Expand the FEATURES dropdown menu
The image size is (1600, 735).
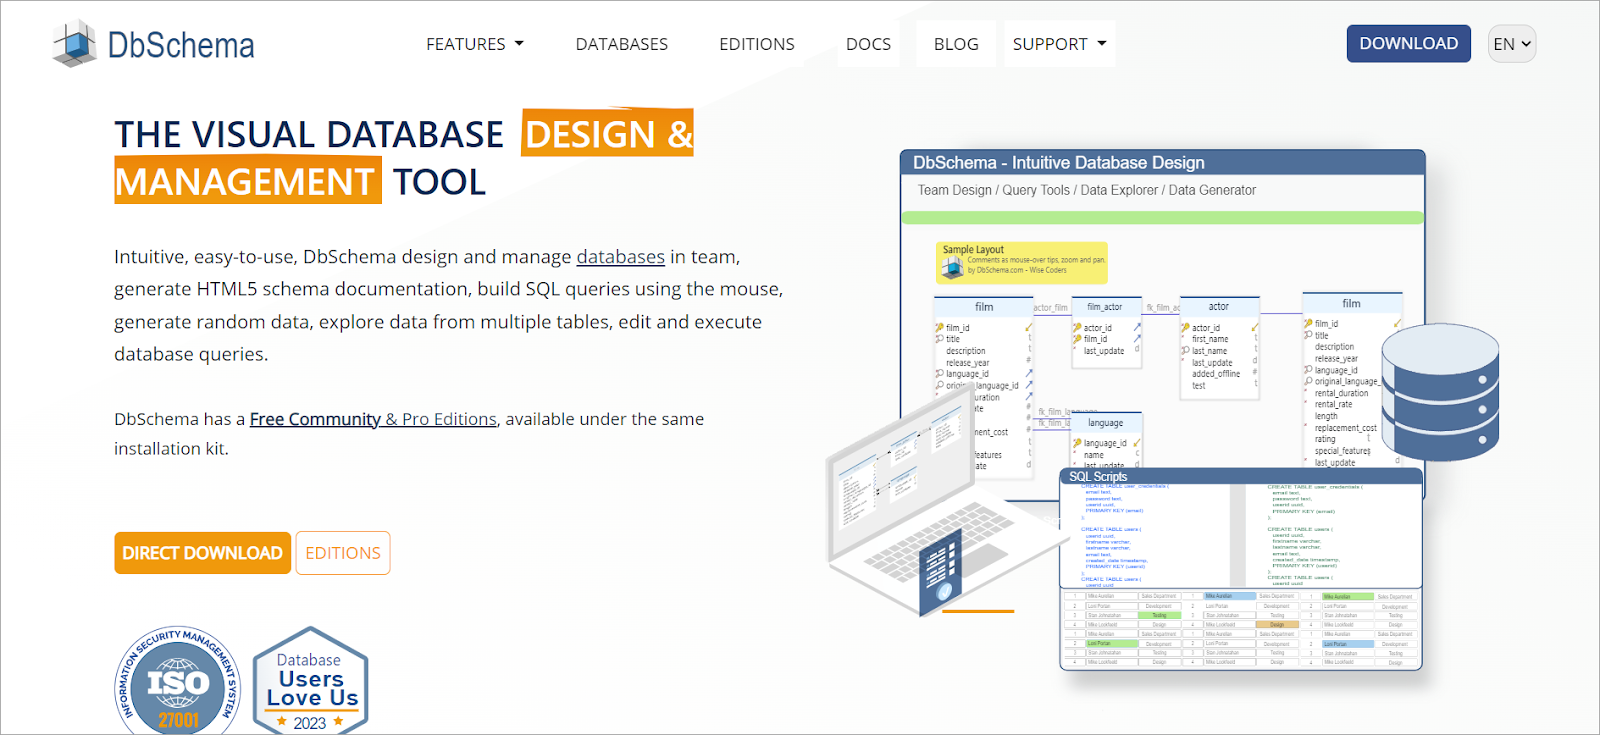pyautogui.click(x=475, y=44)
